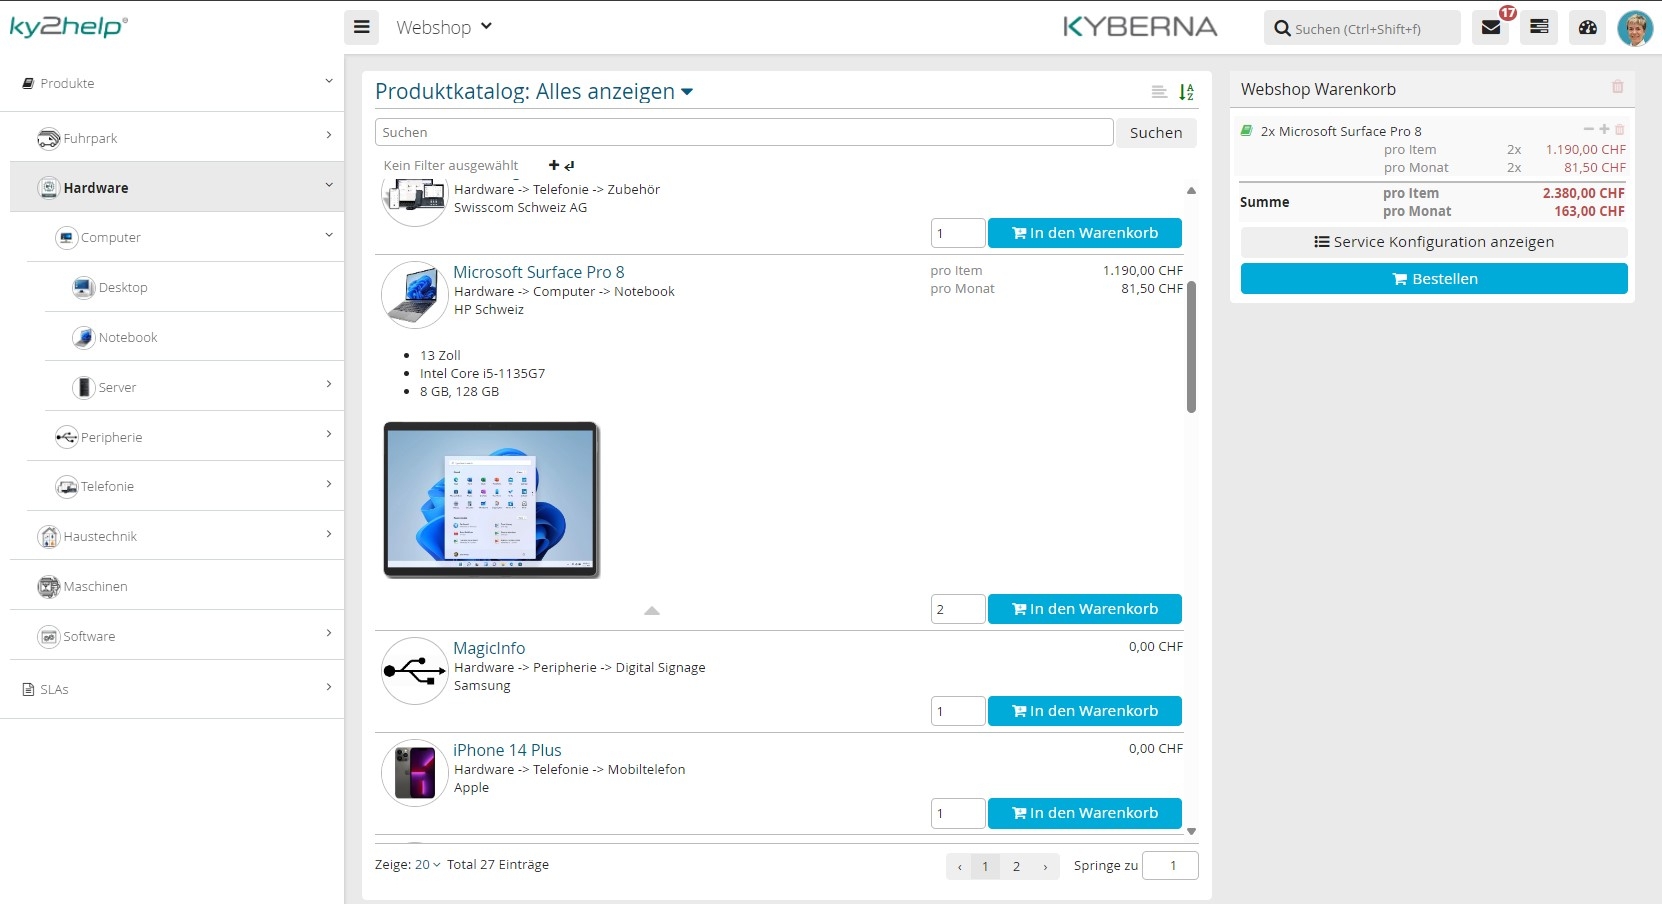Viewport: 1662px width, 904px height.
Task: Open the Produktkatalog Alles anzeigen dropdown
Action: (x=534, y=92)
